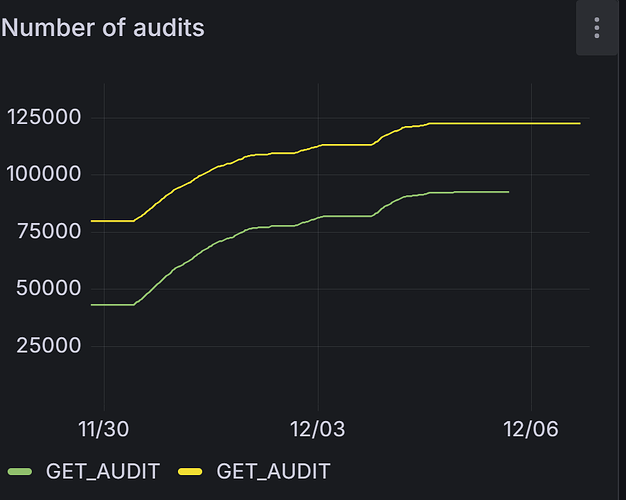Click the 75000 y-axis label

click(x=48, y=232)
